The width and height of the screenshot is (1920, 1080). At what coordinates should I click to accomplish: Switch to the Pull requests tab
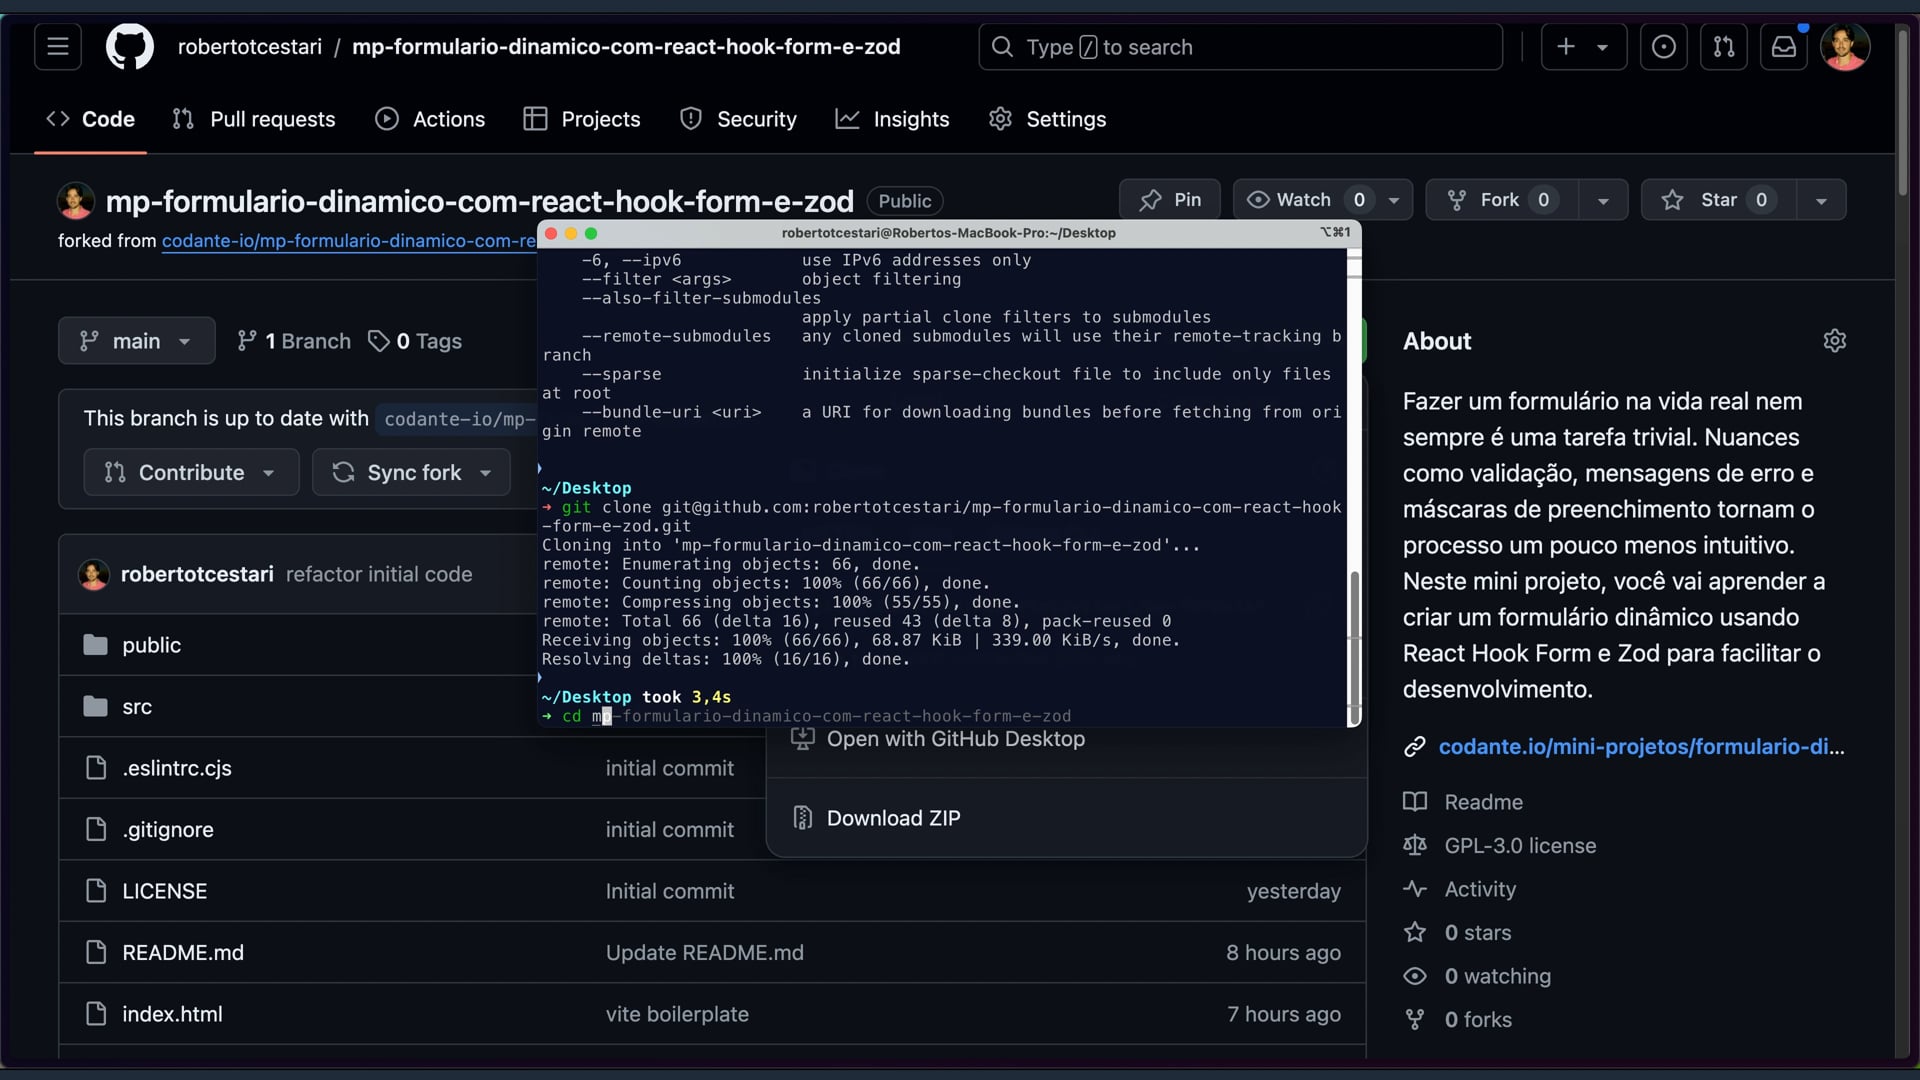[254, 119]
